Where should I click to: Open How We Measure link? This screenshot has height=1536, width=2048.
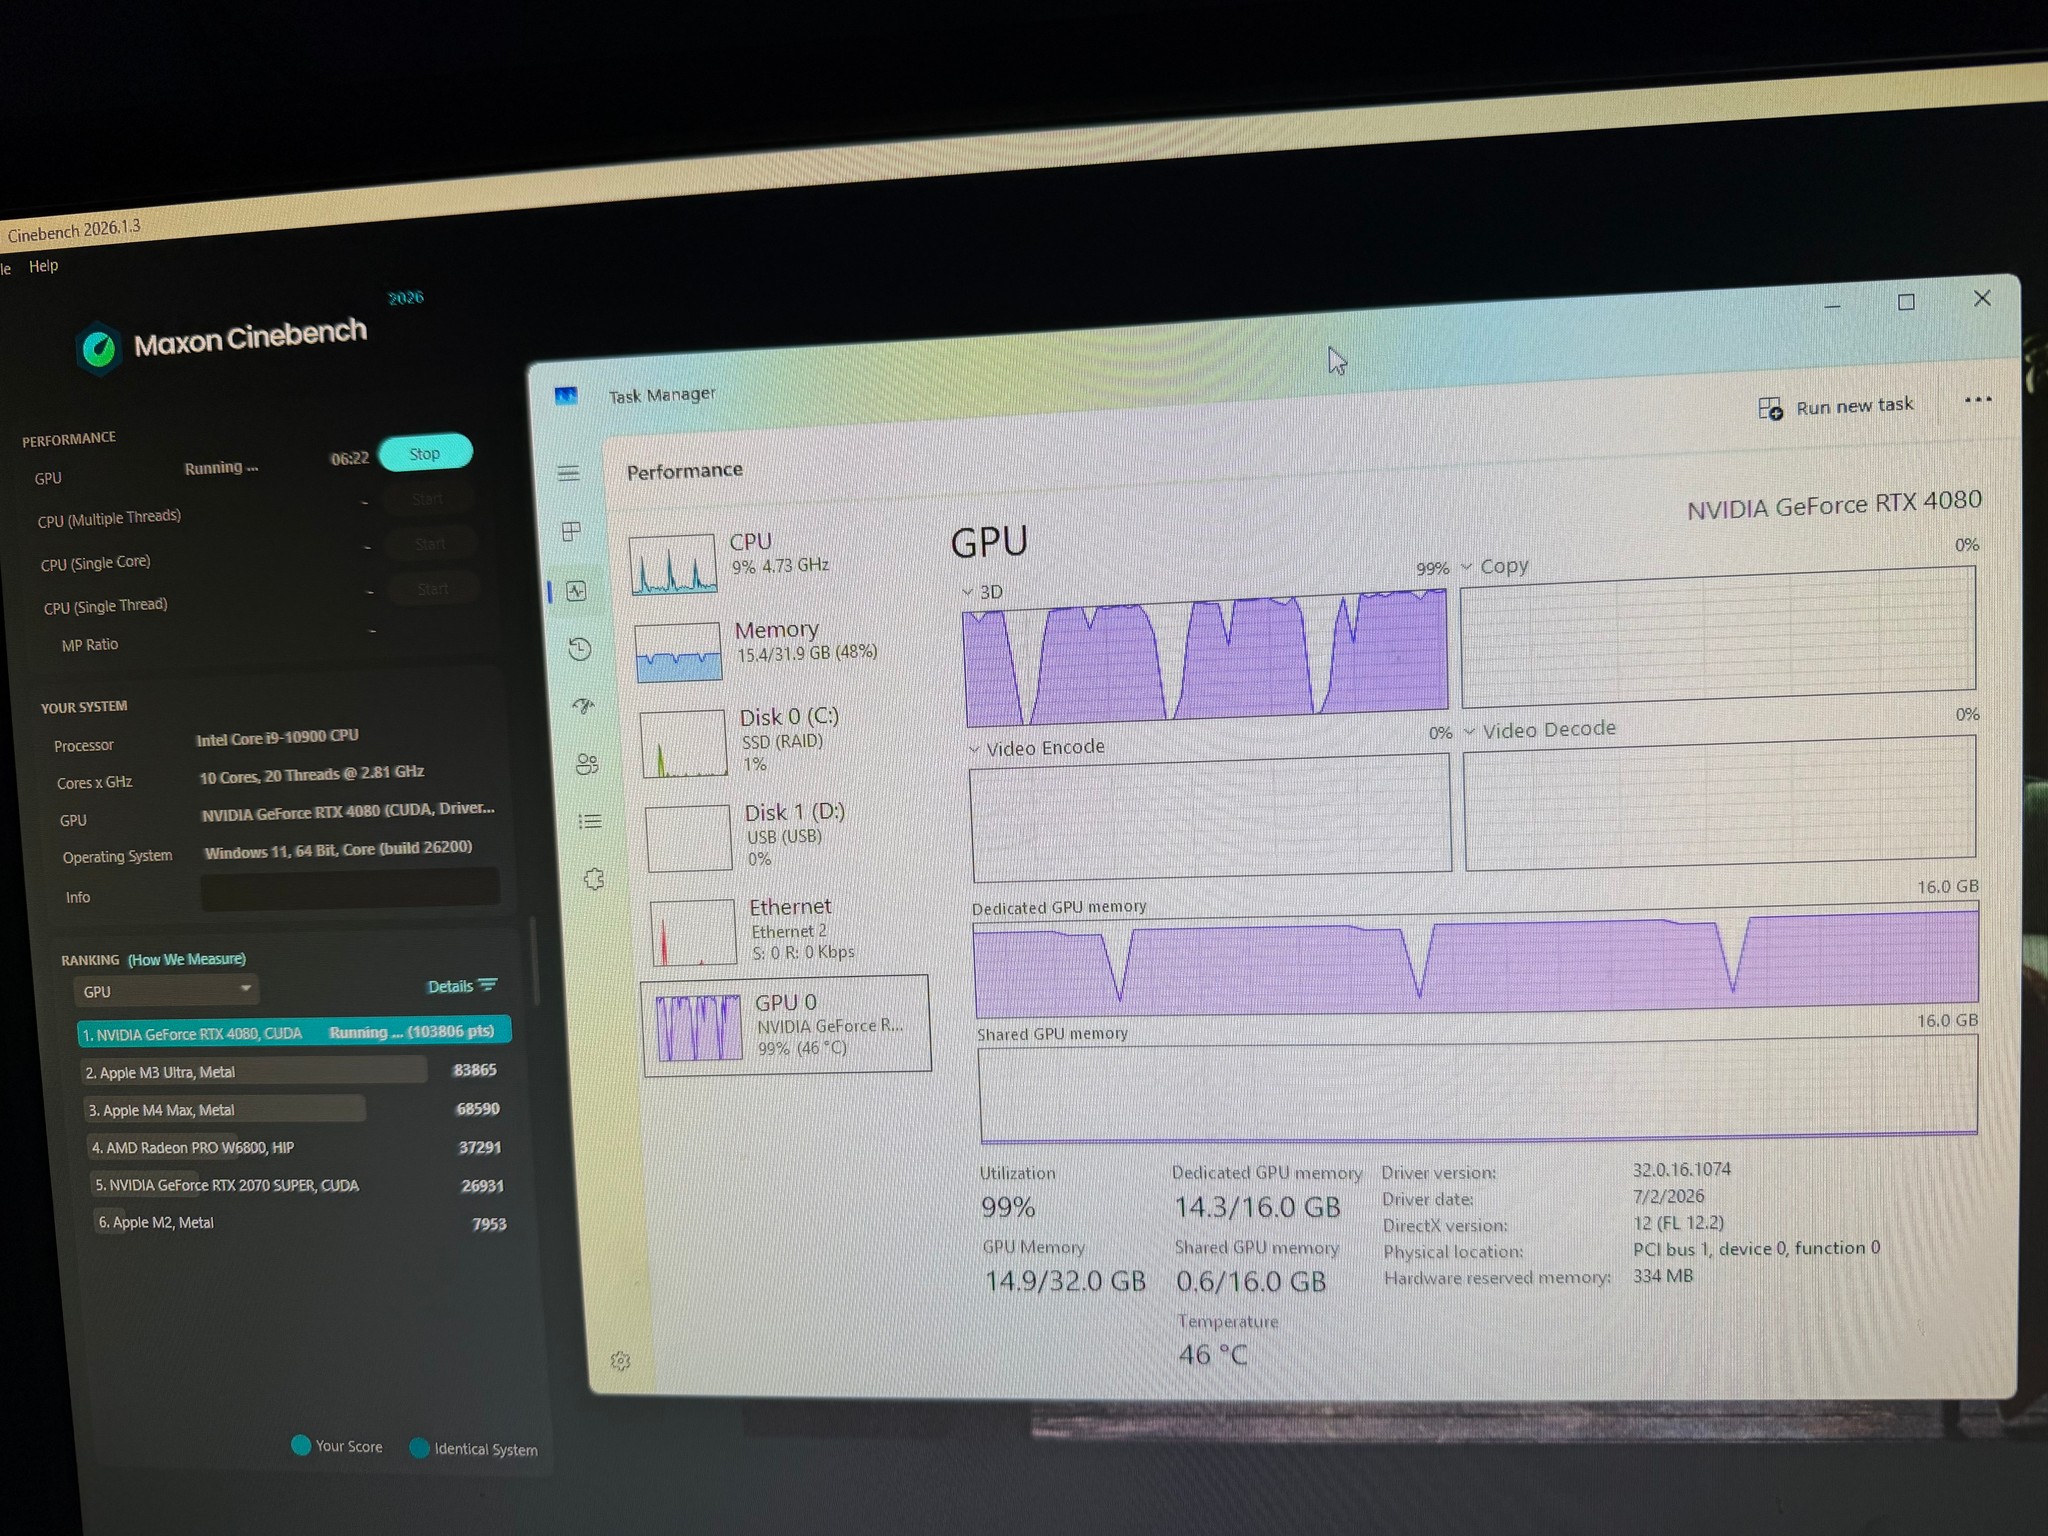[x=187, y=959]
